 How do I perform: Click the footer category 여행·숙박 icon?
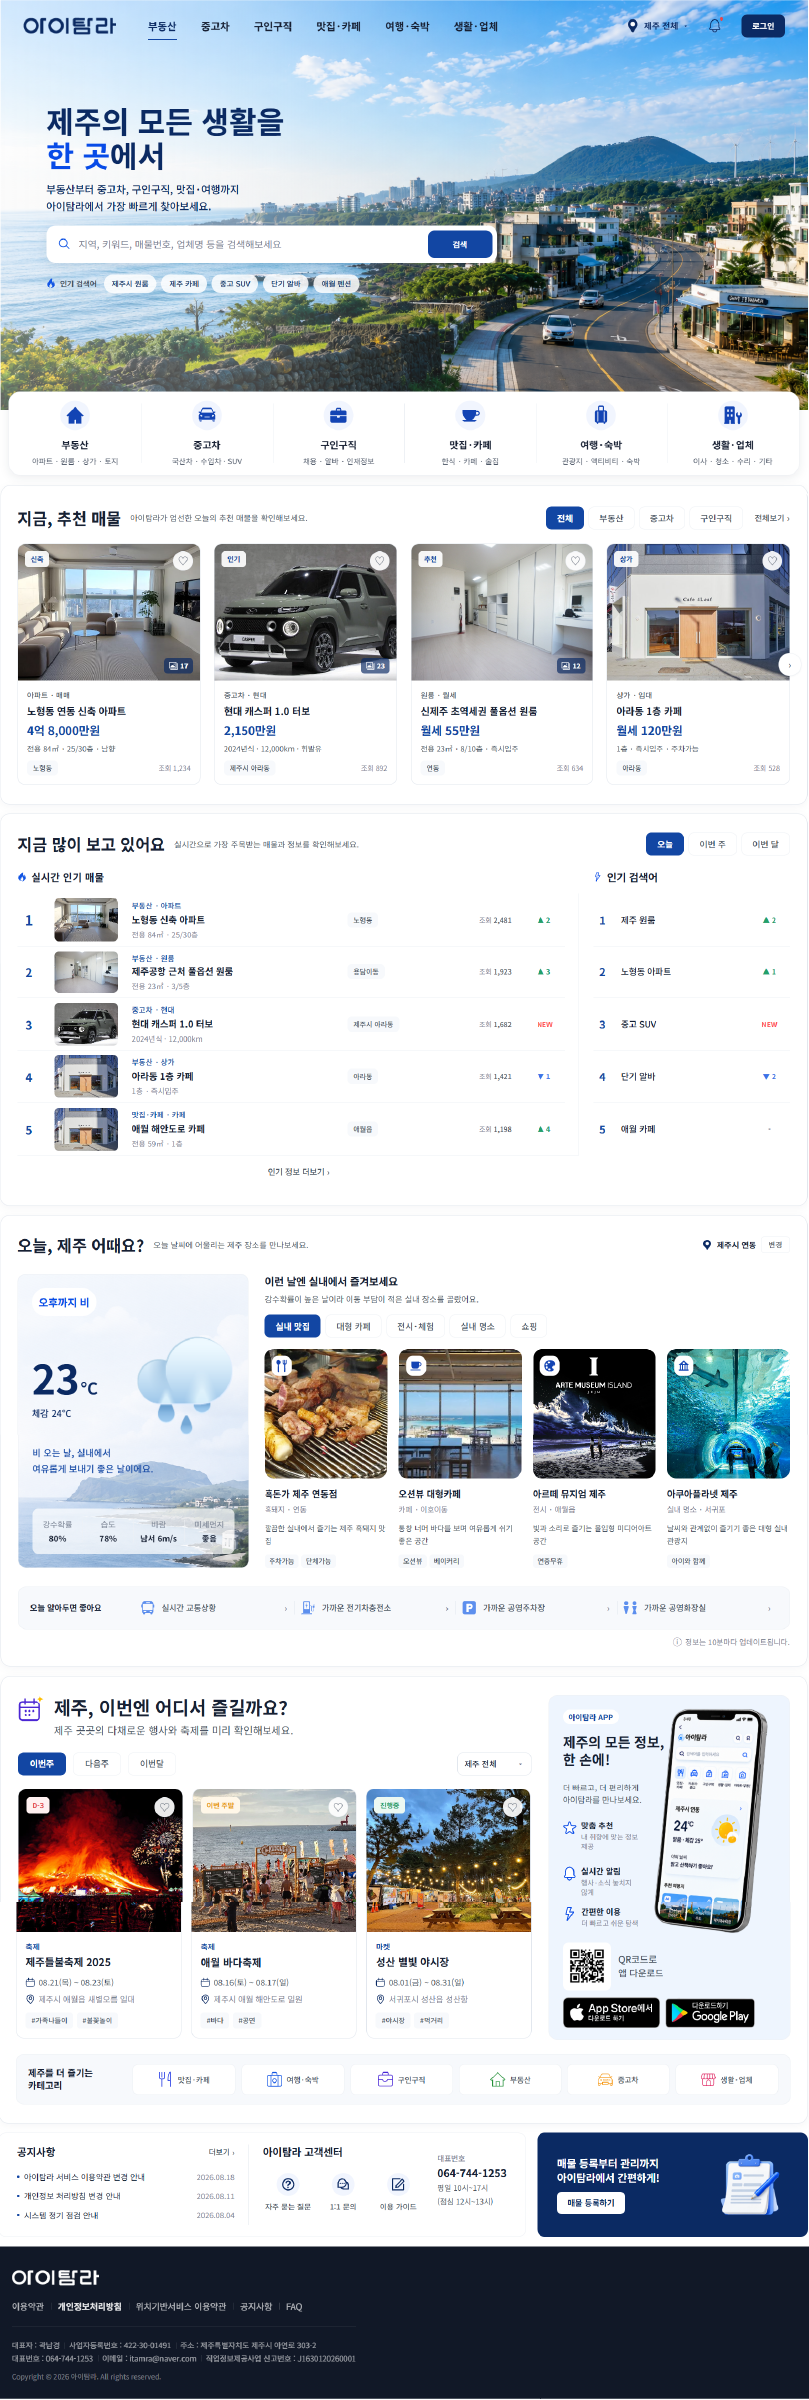(274, 2080)
